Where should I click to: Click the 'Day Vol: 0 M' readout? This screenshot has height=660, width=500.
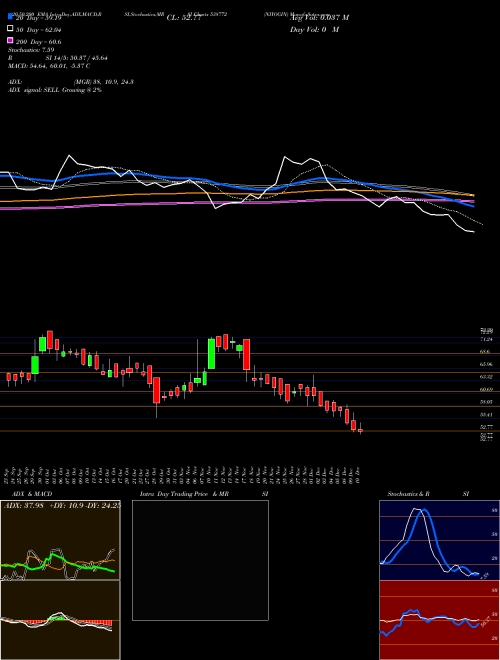click(314, 29)
